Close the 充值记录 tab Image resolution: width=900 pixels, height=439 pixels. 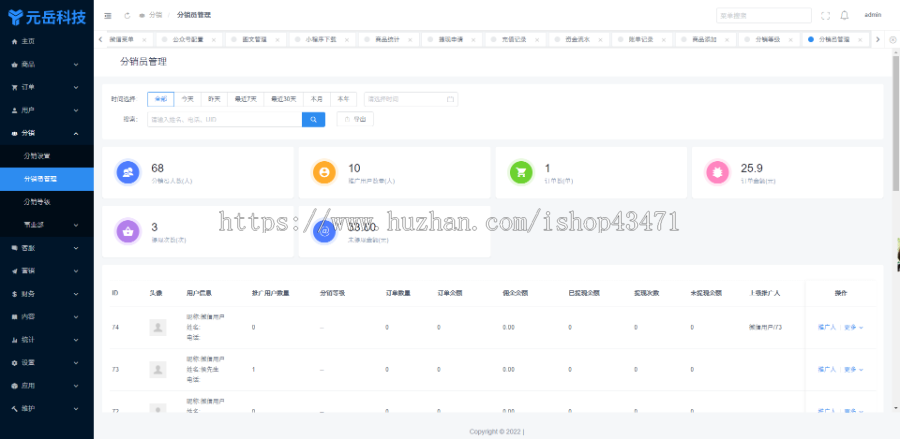pos(536,40)
